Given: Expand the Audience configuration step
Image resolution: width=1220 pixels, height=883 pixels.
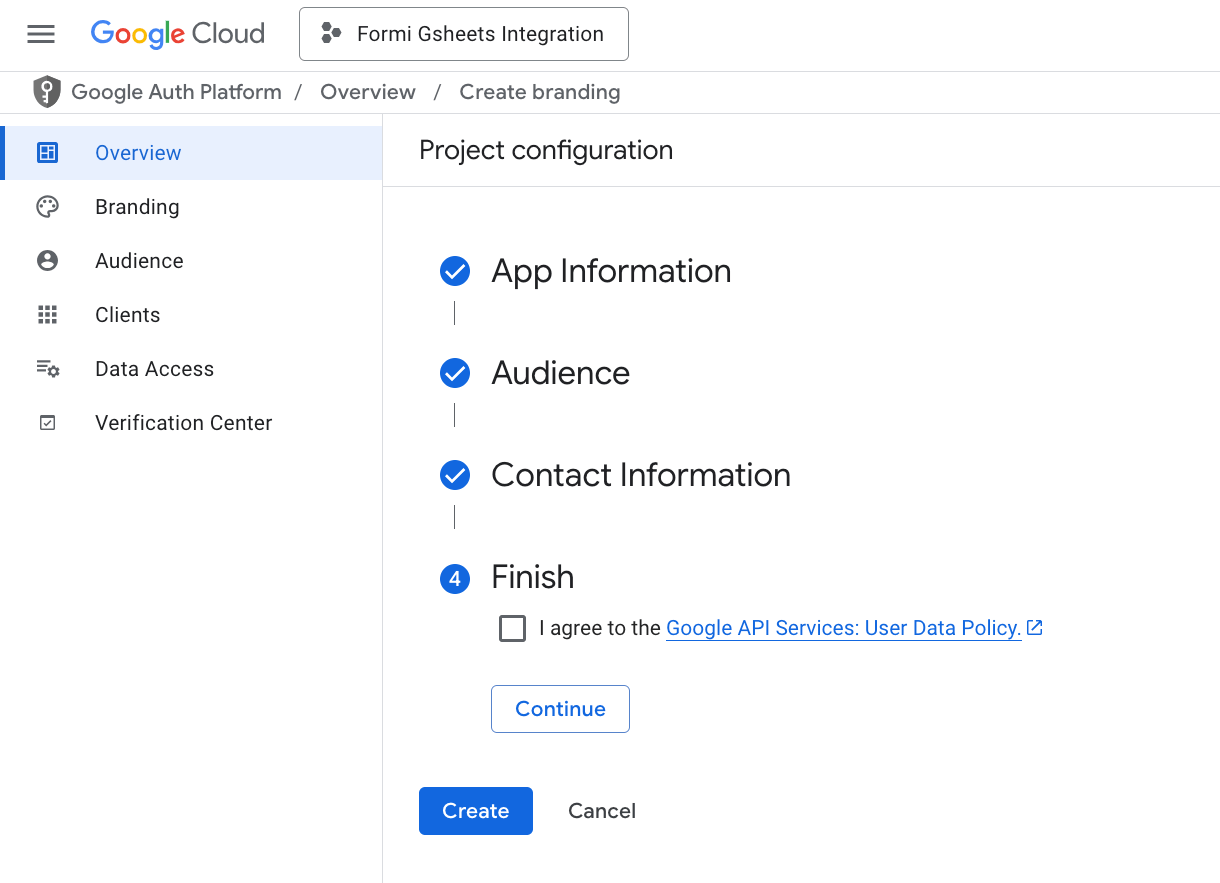Looking at the screenshot, I should [560, 373].
